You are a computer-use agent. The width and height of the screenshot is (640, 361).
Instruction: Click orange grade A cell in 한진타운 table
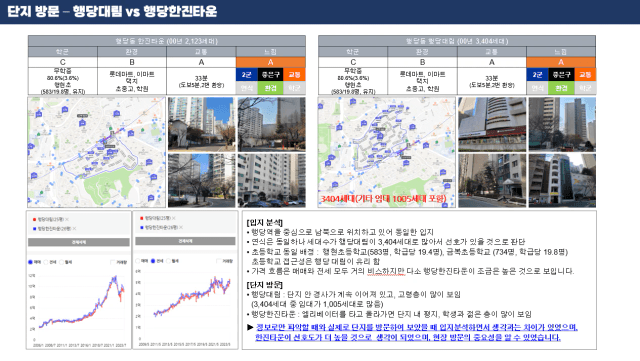(x=271, y=62)
